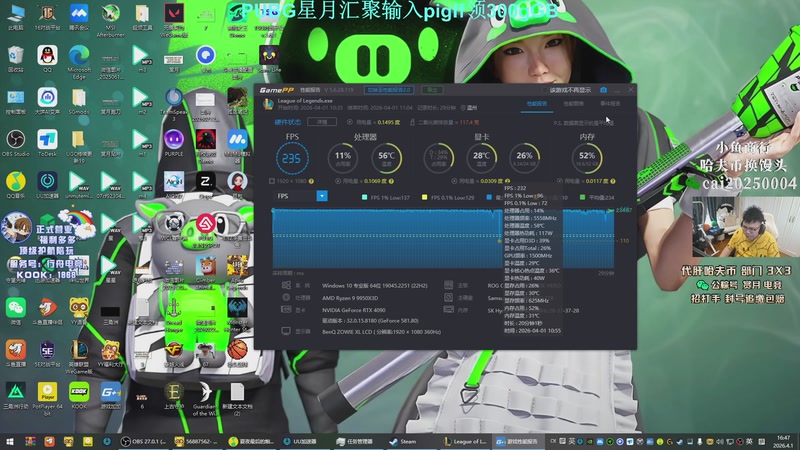Screen dimensions: 800x450
Task: Switch to the 事件报告 tab
Action: (610, 104)
